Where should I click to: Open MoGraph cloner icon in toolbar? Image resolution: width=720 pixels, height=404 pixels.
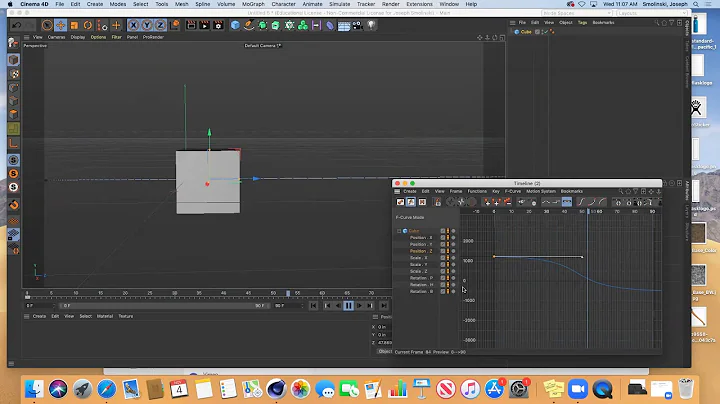303,25
